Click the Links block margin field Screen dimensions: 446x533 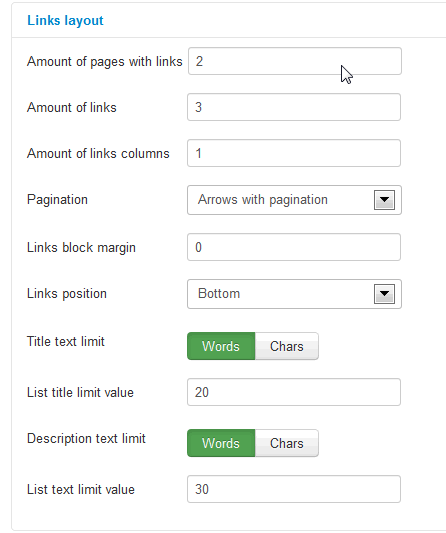pyautogui.click(x=294, y=247)
